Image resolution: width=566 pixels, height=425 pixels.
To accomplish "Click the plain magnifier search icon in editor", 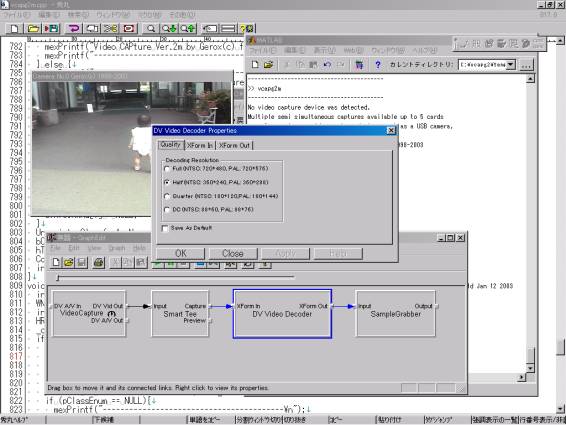I will (151, 28).
